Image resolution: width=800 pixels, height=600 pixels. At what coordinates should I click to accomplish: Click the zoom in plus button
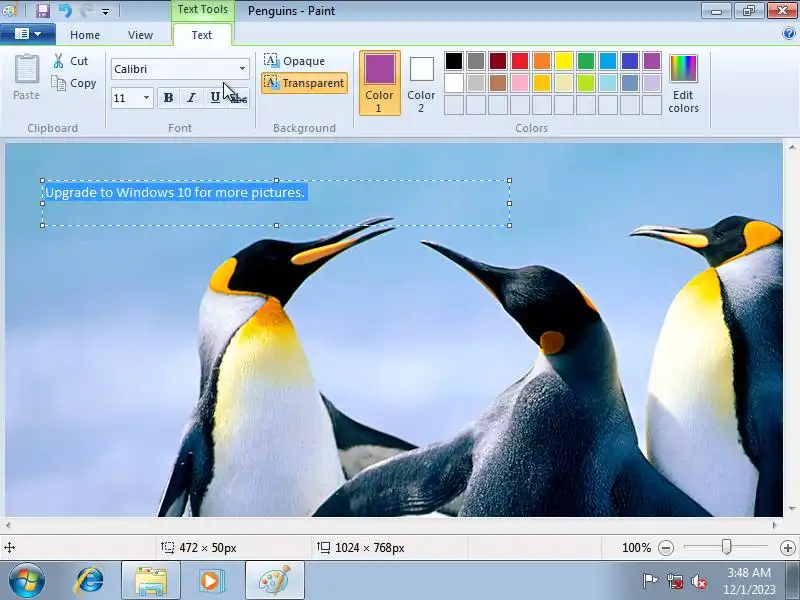788,548
